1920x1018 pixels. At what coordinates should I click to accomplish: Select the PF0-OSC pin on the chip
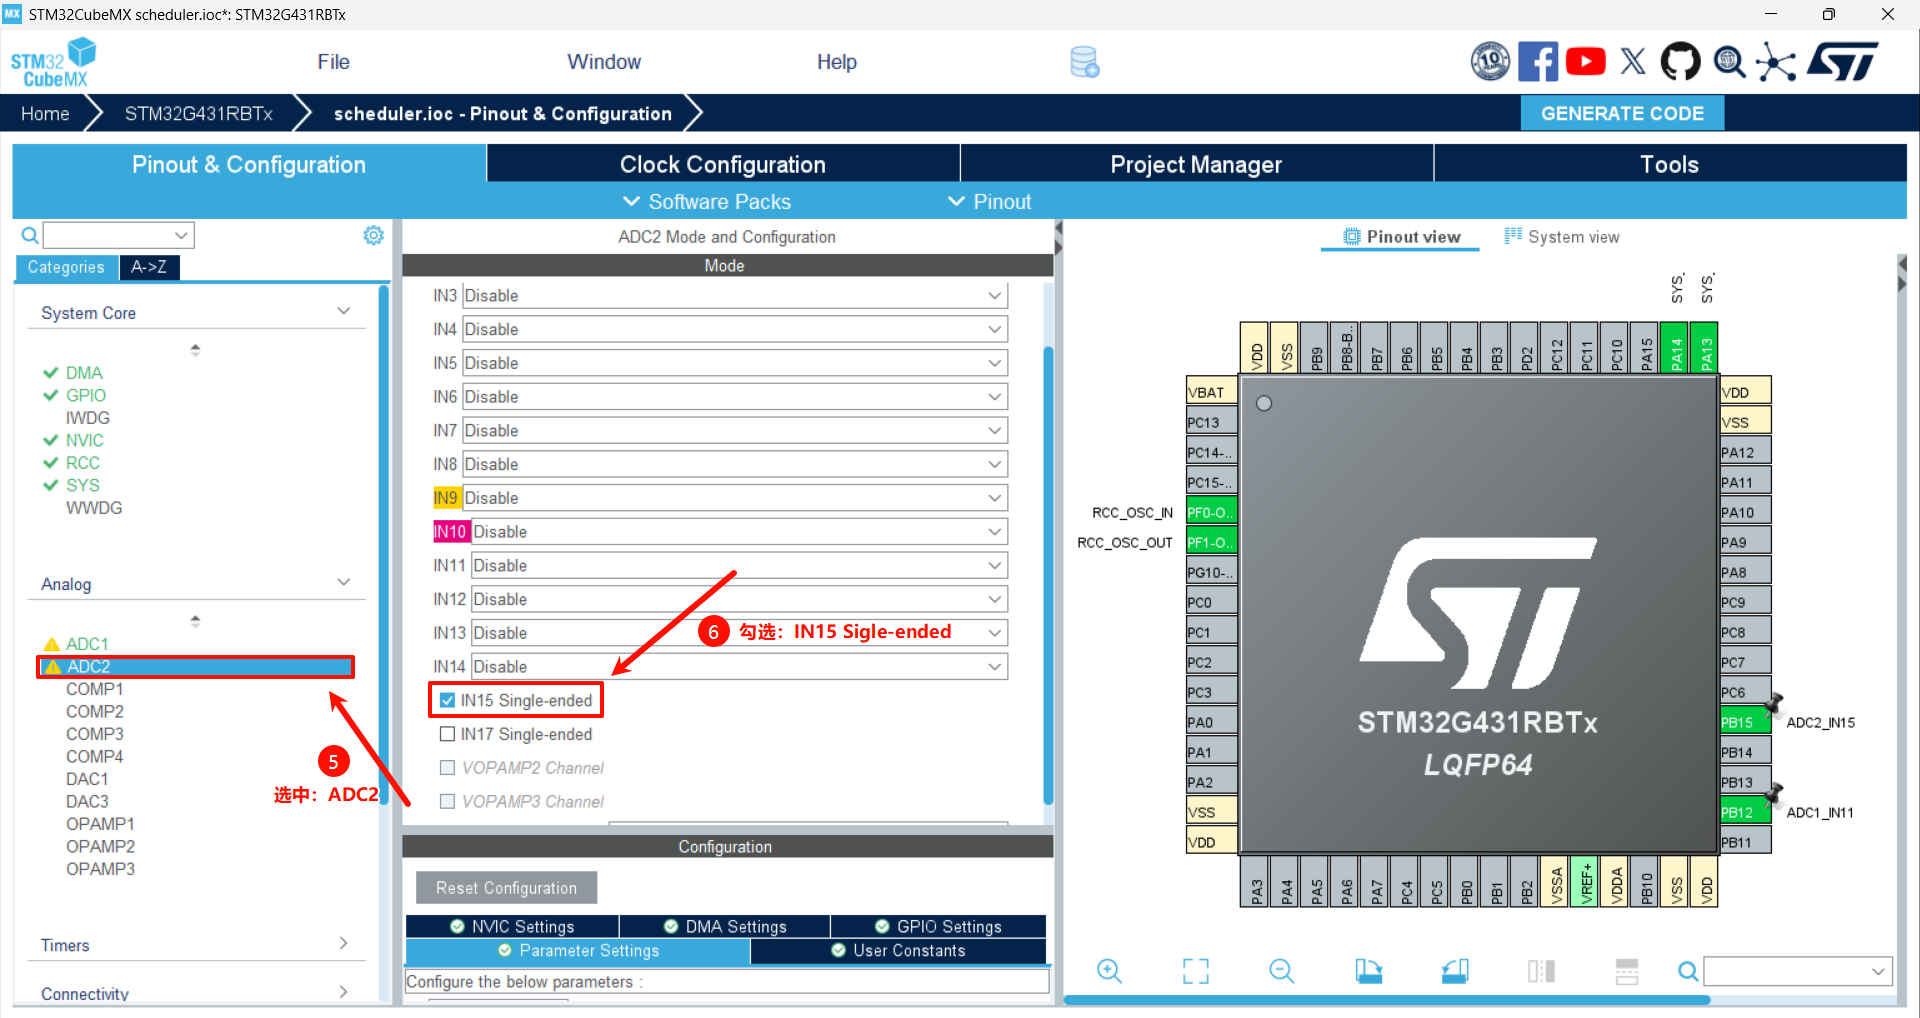[x=1212, y=512]
